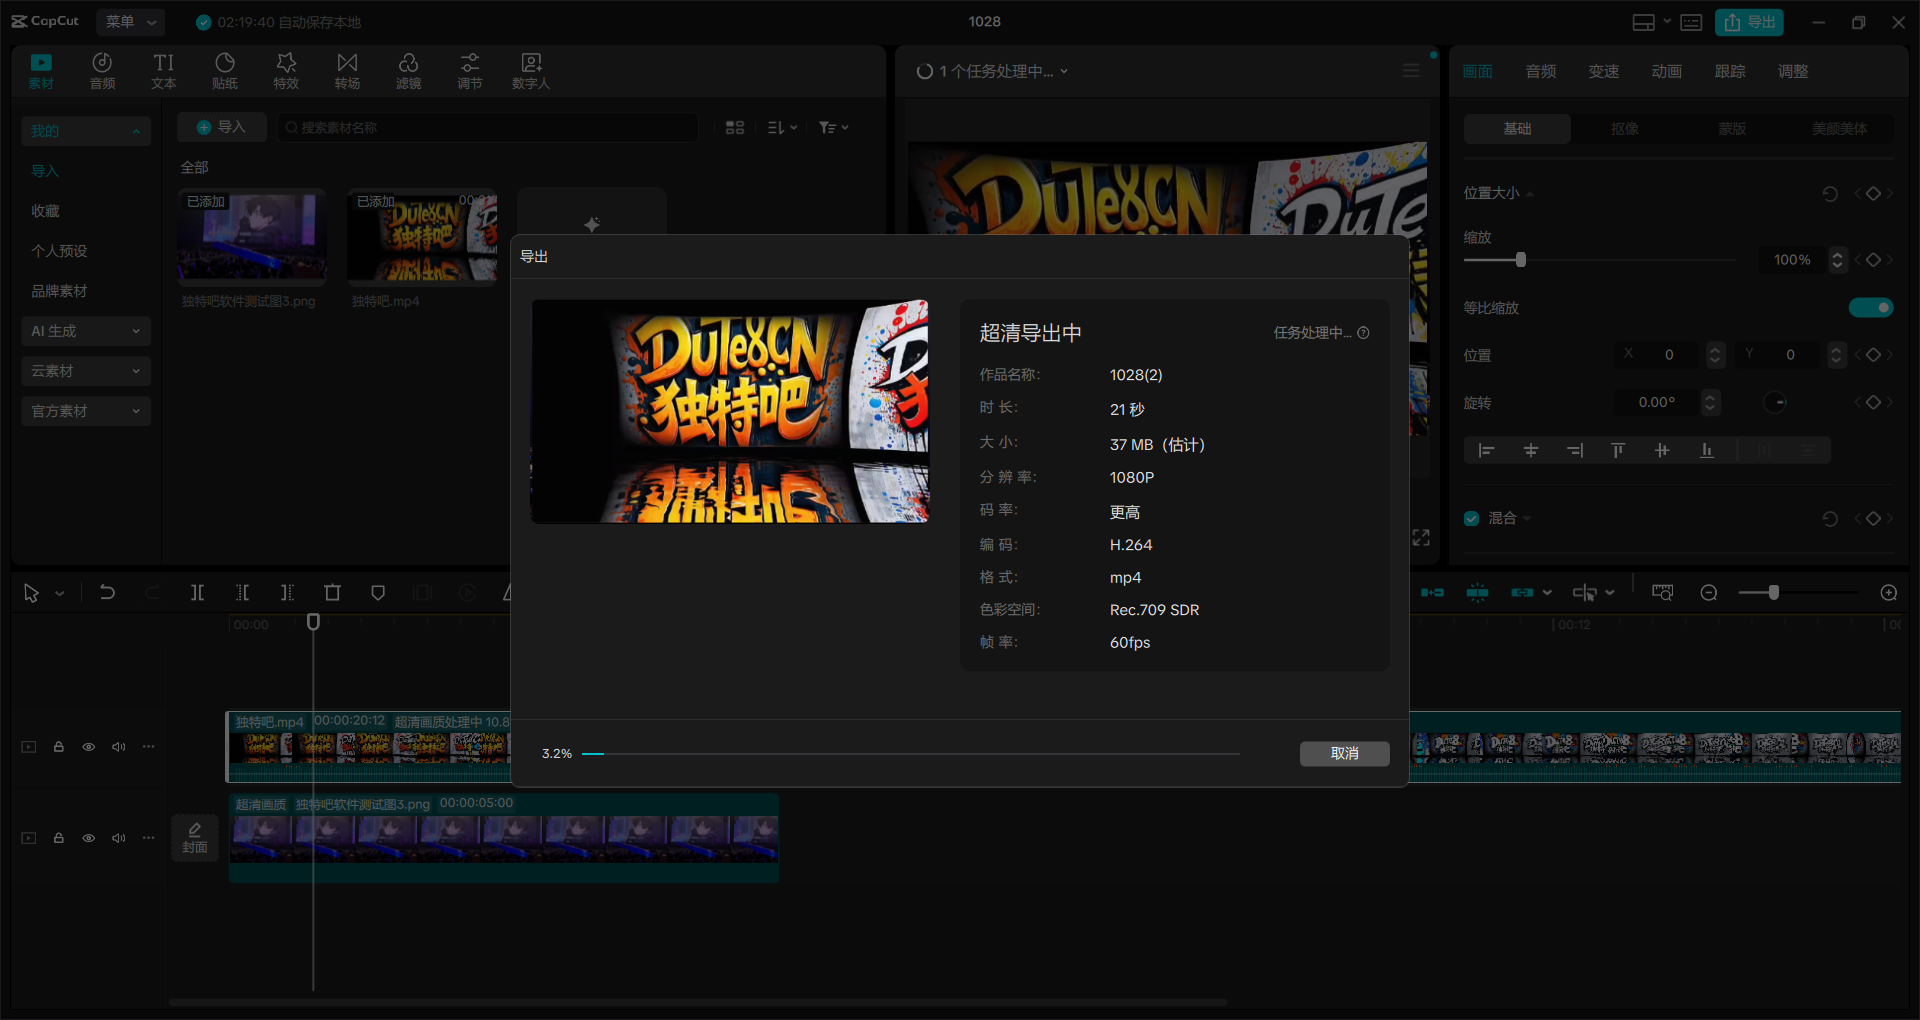This screenshot has height=1020, width=1920.
Task: Toggle the 等比缩放 switch
Action: click(1871, 308)
